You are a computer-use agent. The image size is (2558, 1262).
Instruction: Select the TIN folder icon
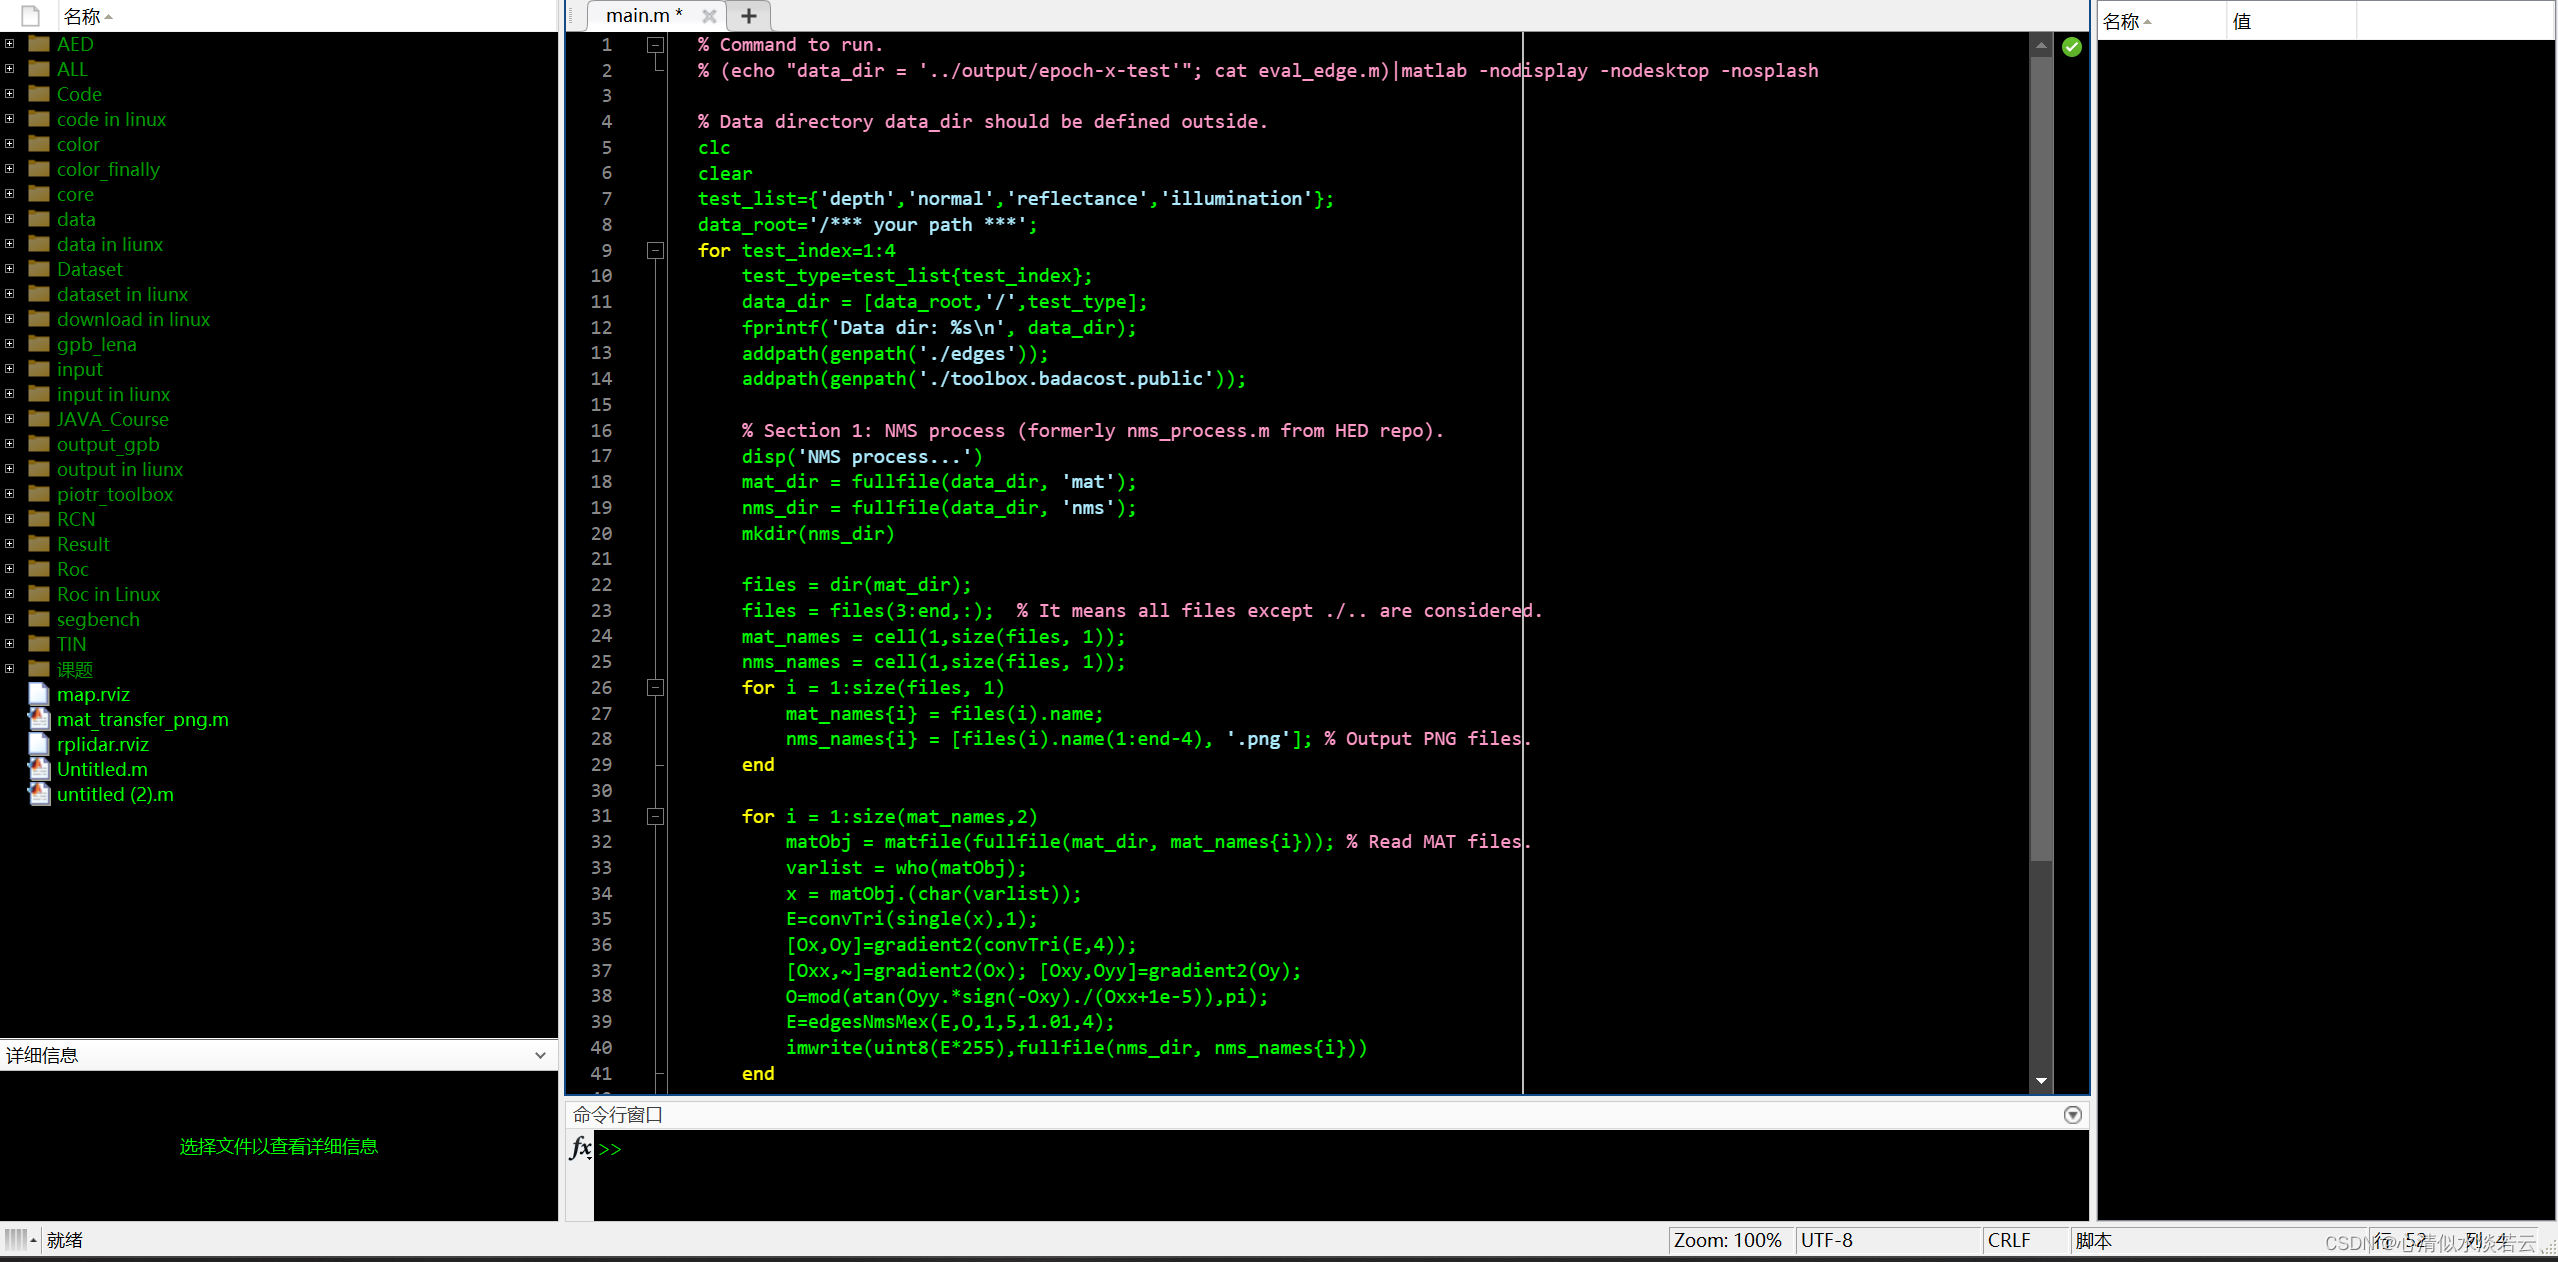(x=39, y=644)
